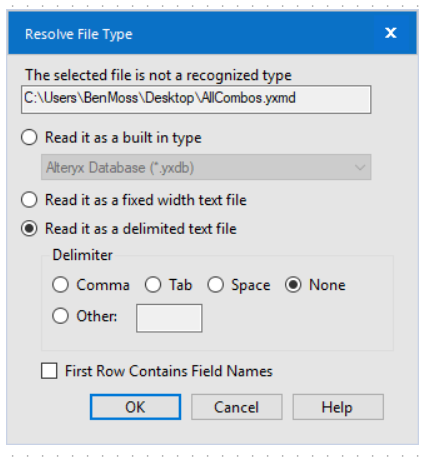This screenshot has height=462, width=427.
Task: Select the Other delimiter radio button
Action: click(x=60, y=316)
